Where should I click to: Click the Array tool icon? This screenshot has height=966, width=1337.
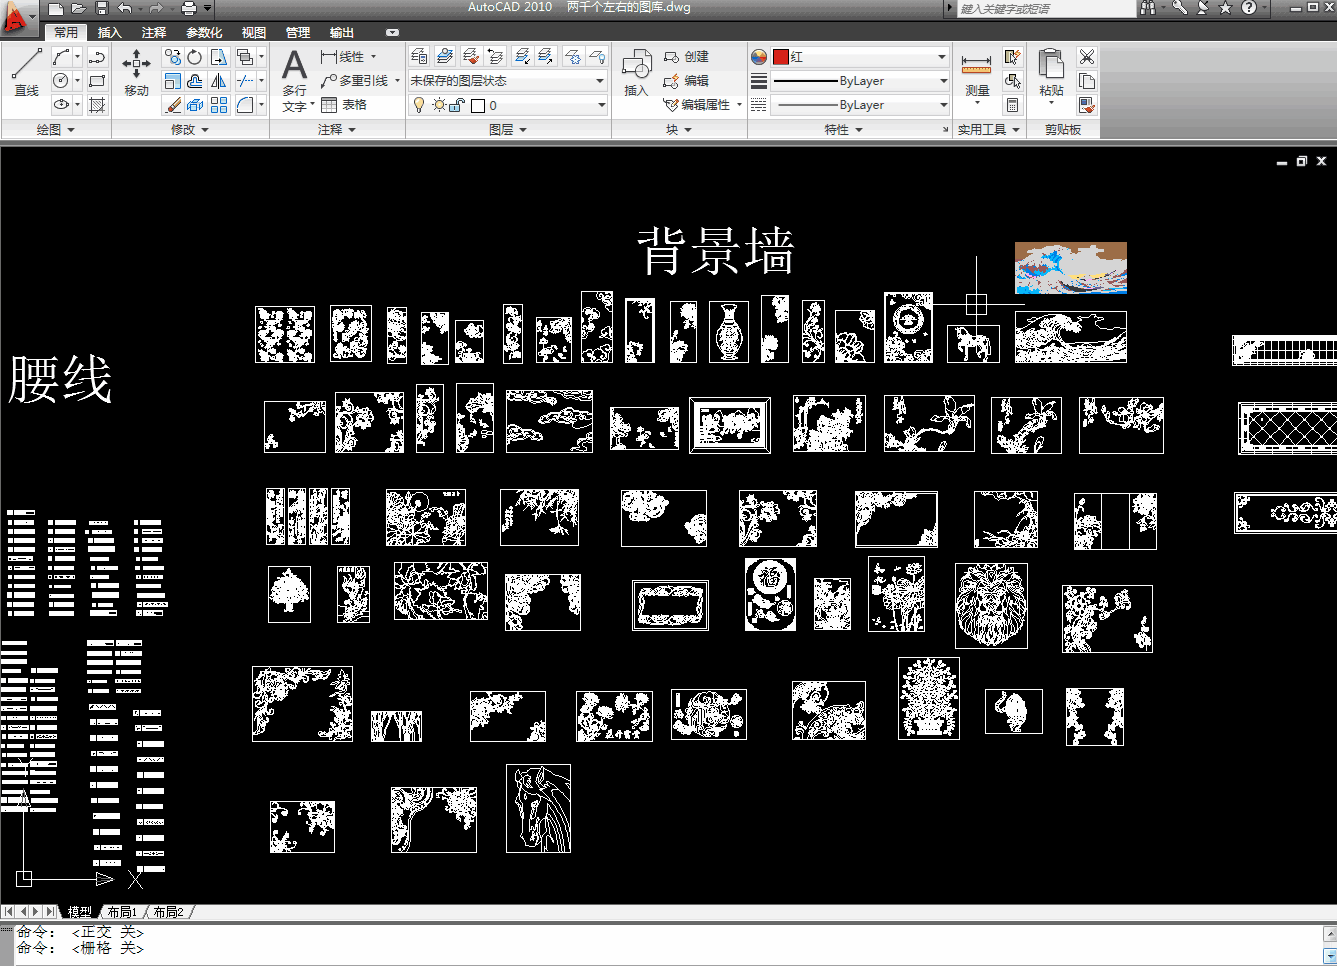coord(219,105)
